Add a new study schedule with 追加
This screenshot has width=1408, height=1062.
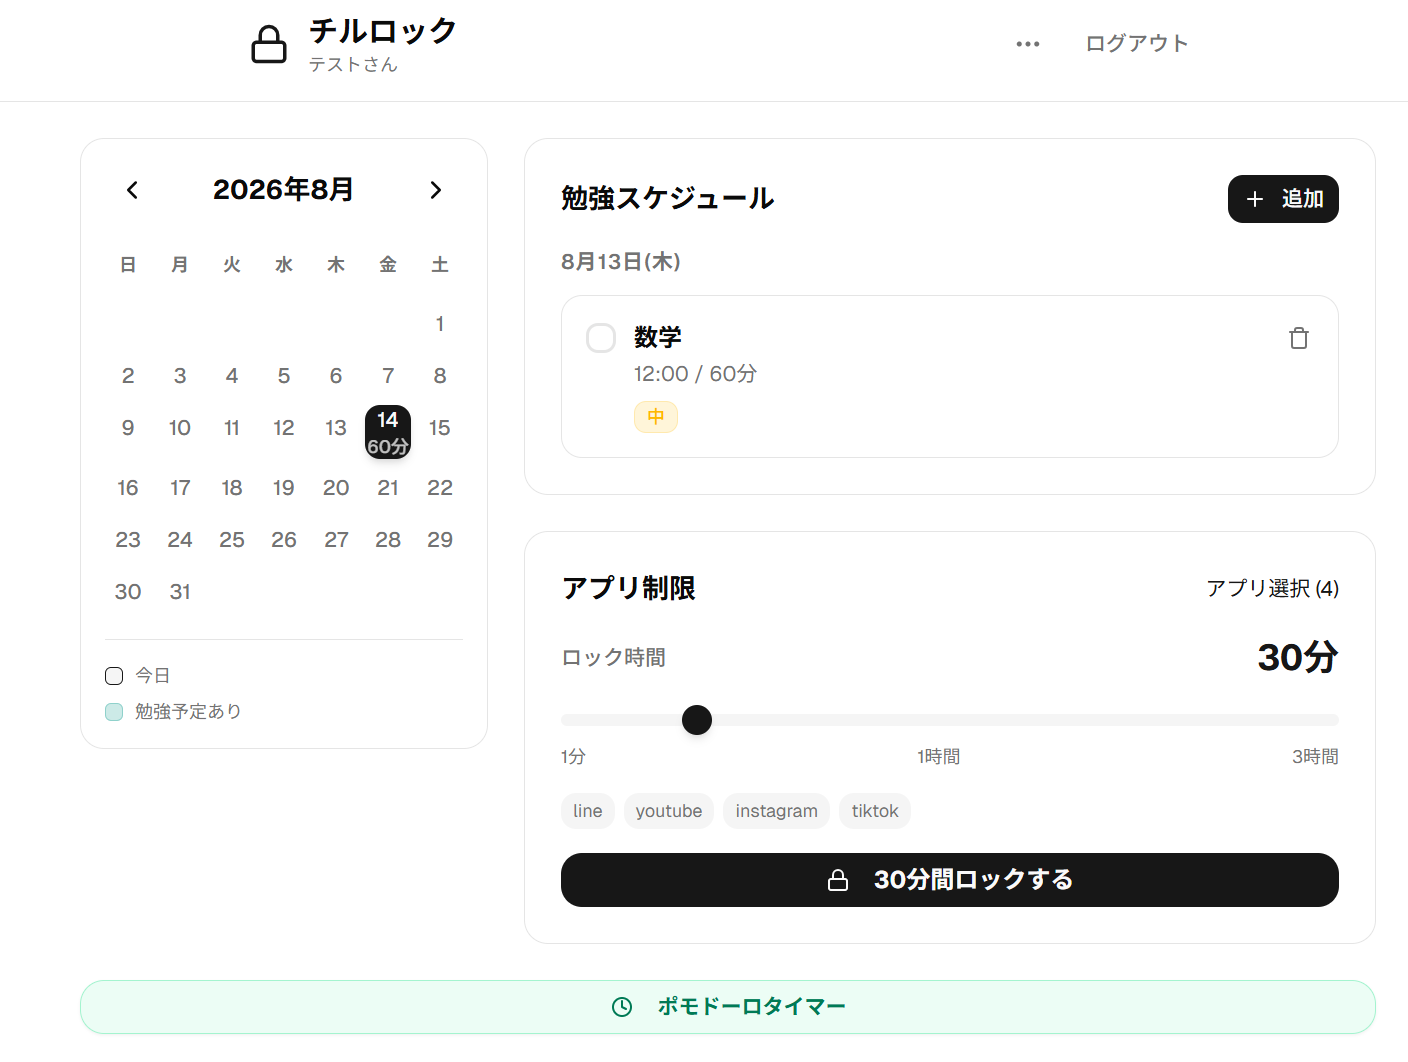[1283, 199]
